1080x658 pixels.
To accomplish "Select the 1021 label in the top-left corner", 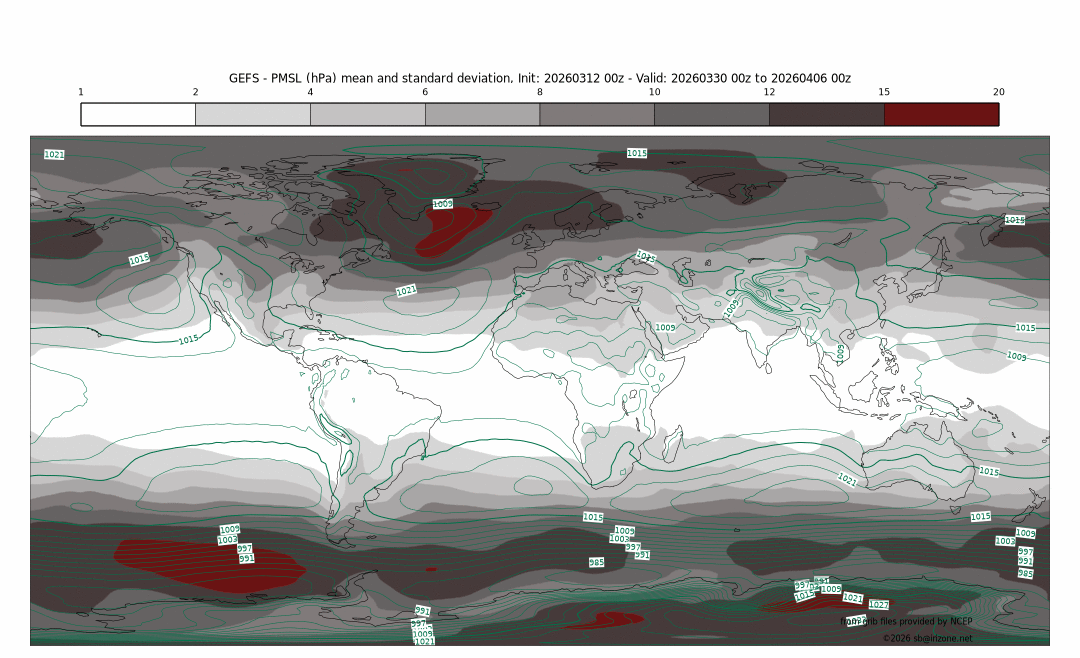I will click(55, 154).
